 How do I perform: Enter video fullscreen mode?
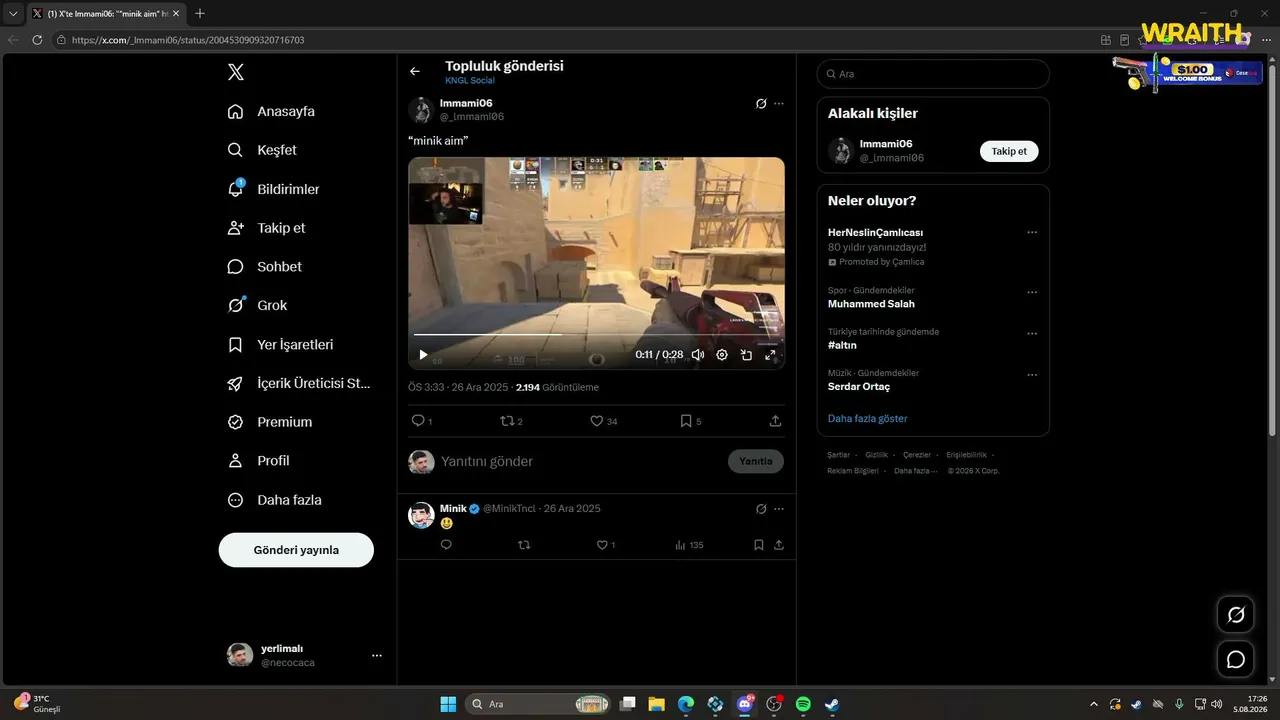pos(770,355)
